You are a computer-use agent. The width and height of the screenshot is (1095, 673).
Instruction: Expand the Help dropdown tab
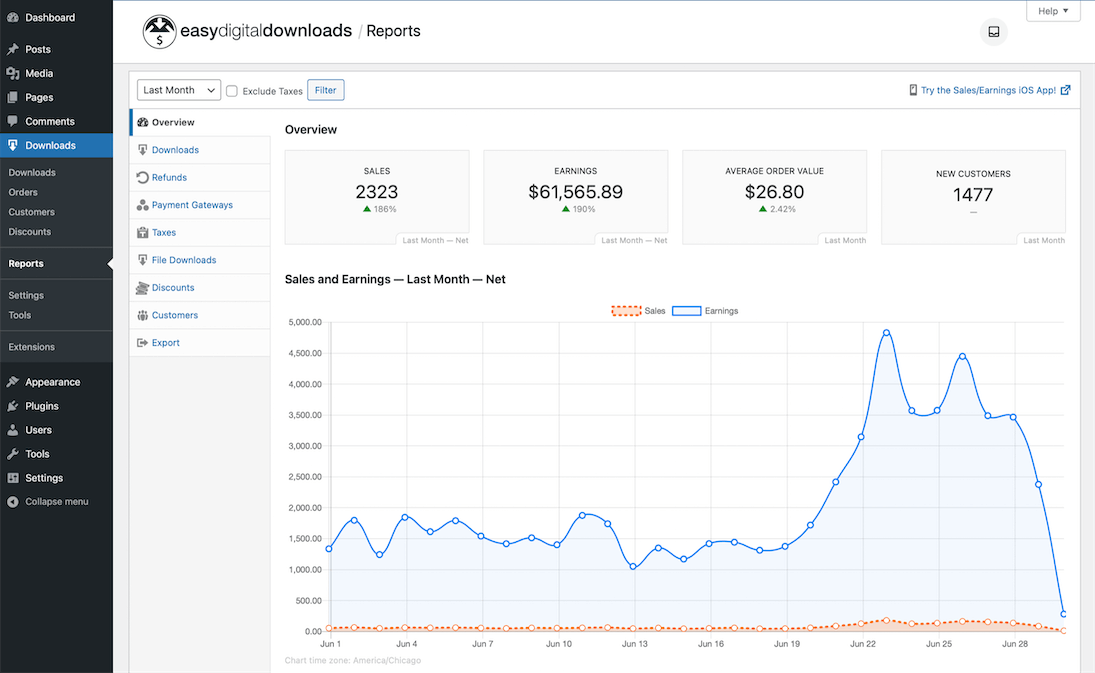click(x=1052, y=10)
